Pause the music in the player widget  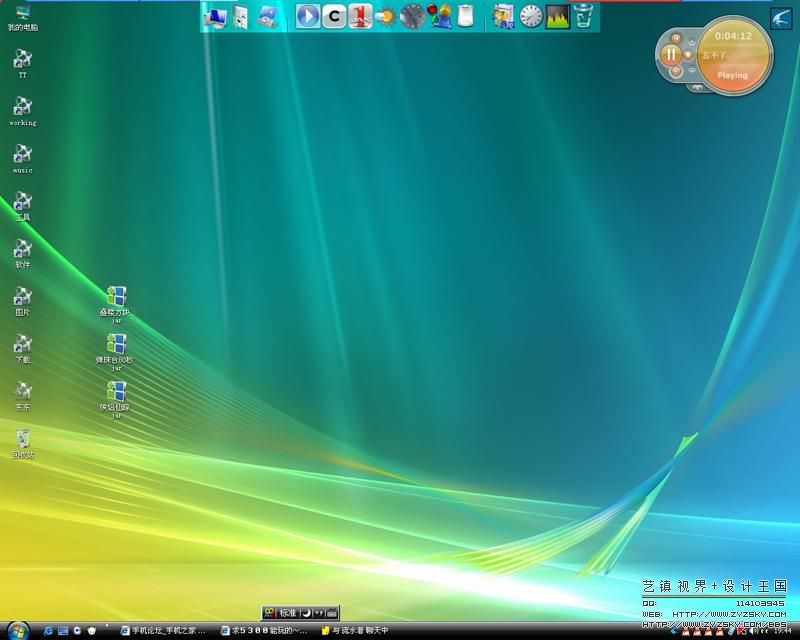tap(670, 55)
